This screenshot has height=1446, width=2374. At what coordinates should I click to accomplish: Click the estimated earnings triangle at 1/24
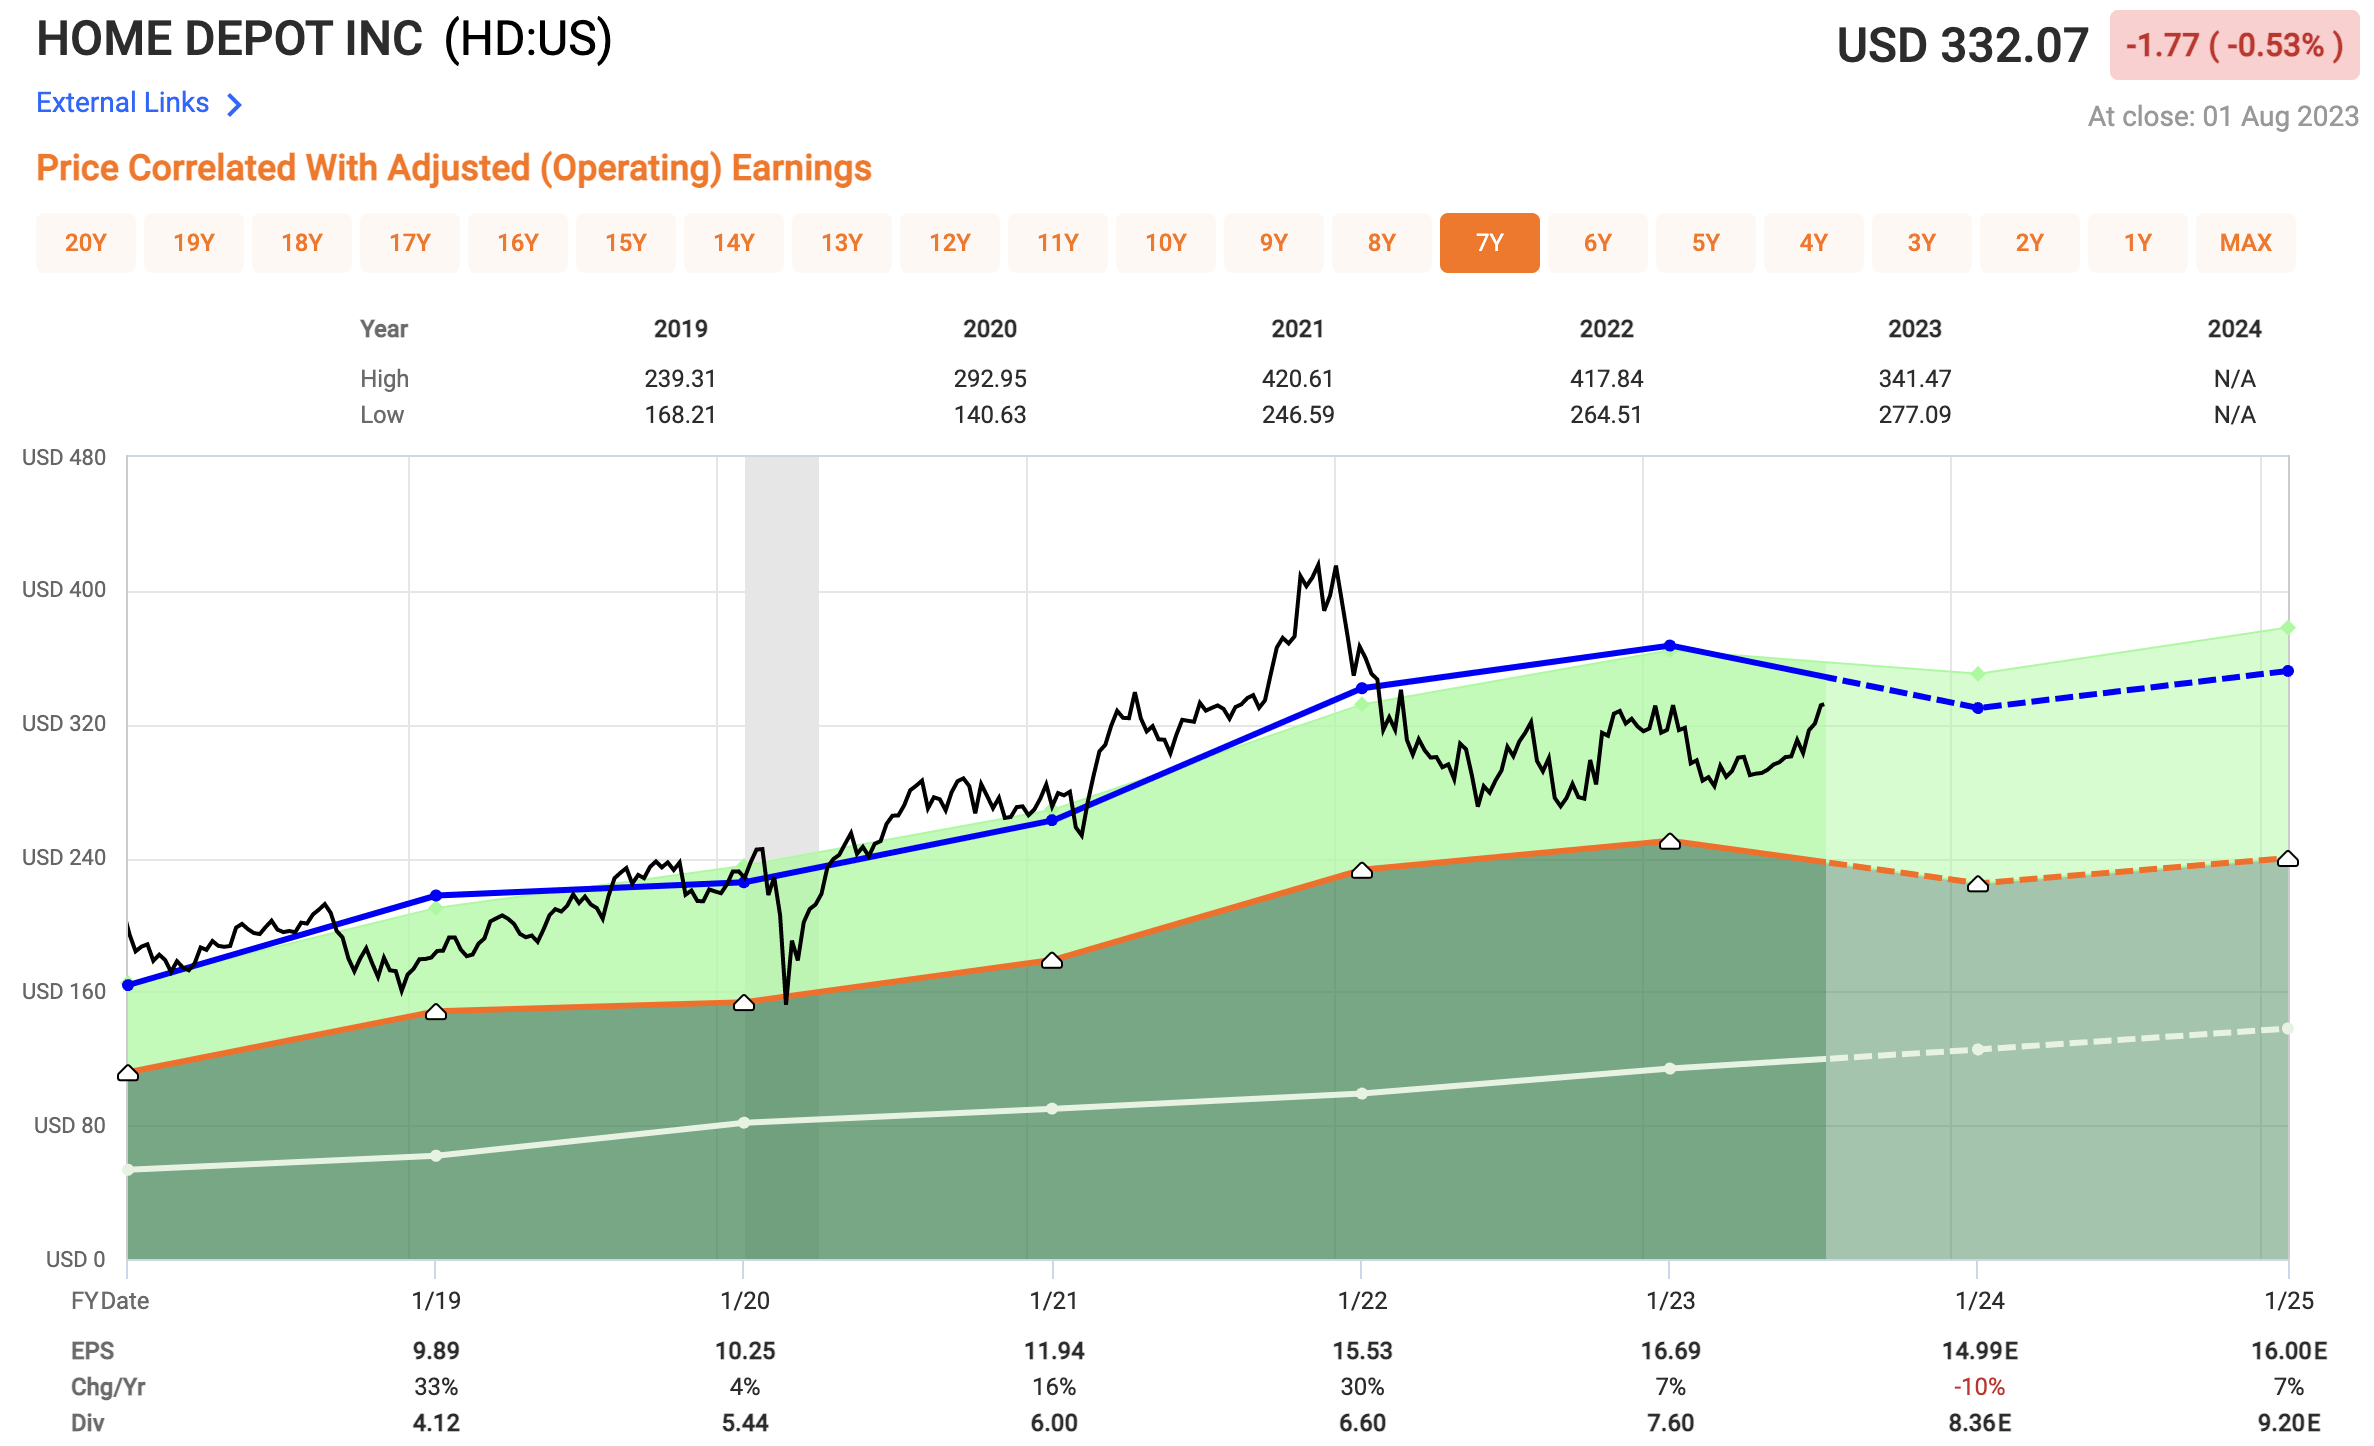point(1978,884)
